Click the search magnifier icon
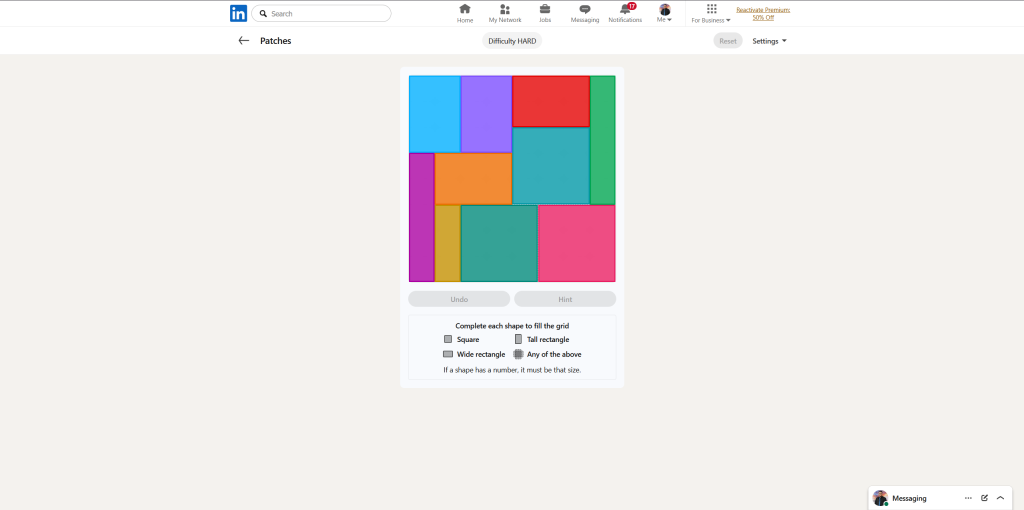The image size is (1024, 510). 263,13
